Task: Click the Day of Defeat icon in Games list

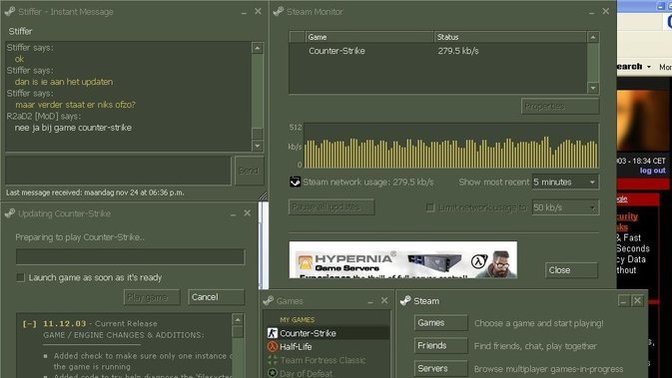Action: coord(272,373)
